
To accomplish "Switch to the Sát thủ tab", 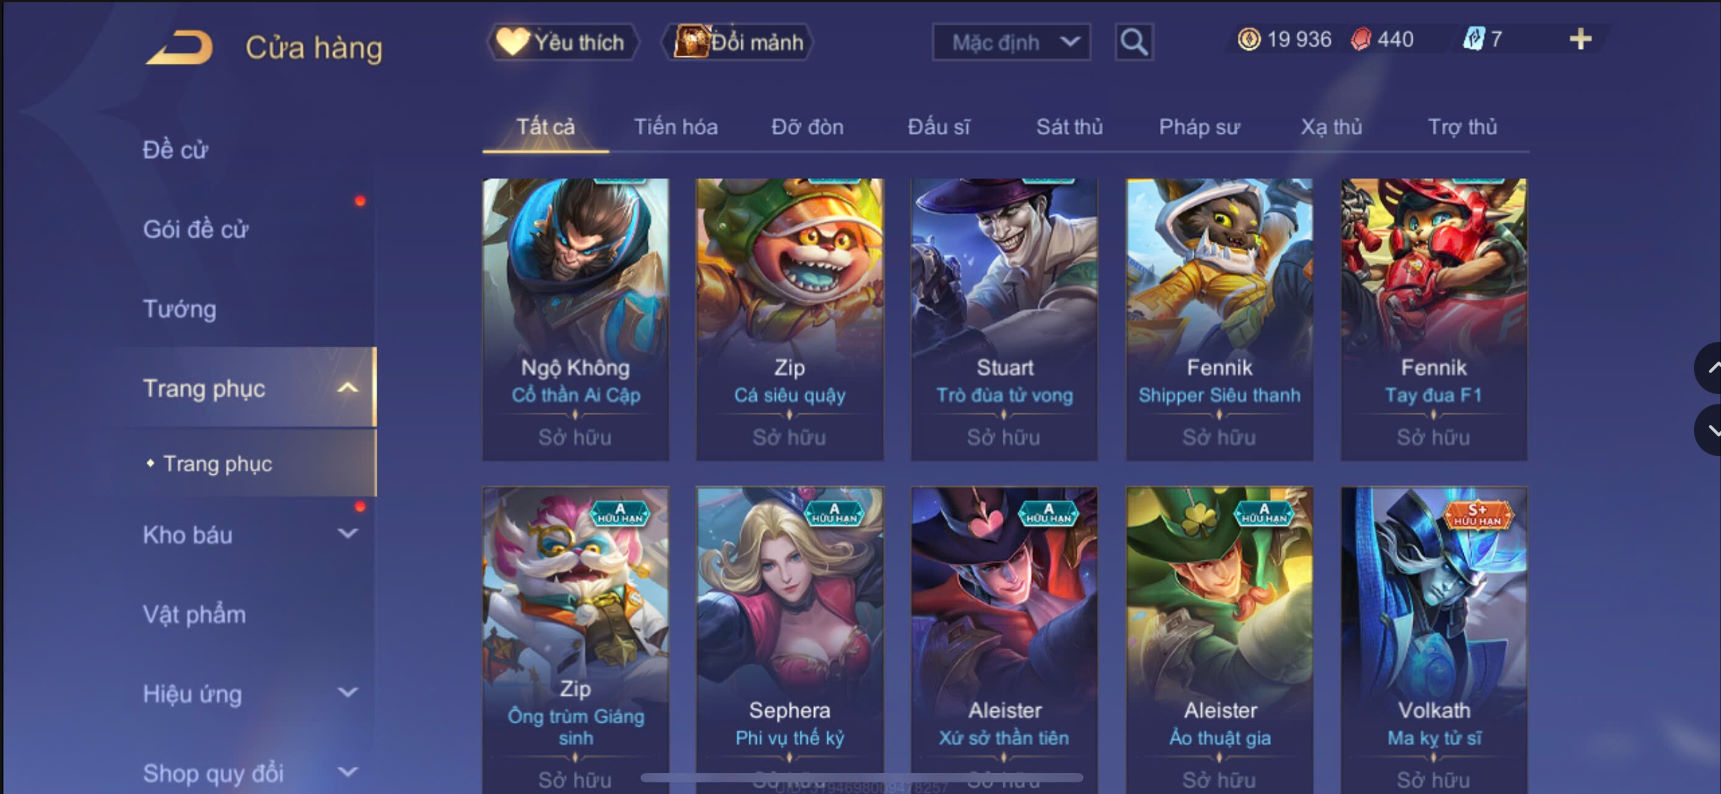I will point(1069,127).
